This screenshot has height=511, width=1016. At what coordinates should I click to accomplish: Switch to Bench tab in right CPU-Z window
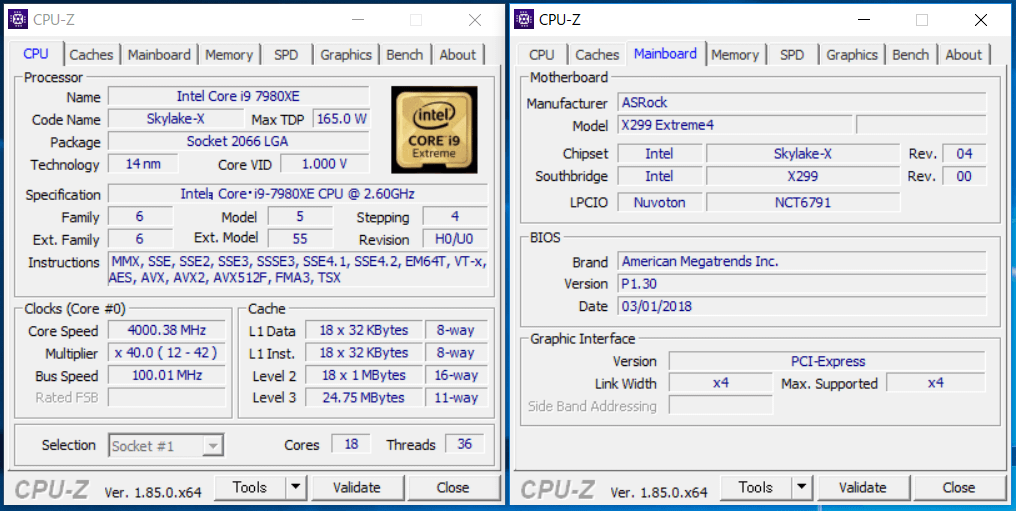coord(911,55)
